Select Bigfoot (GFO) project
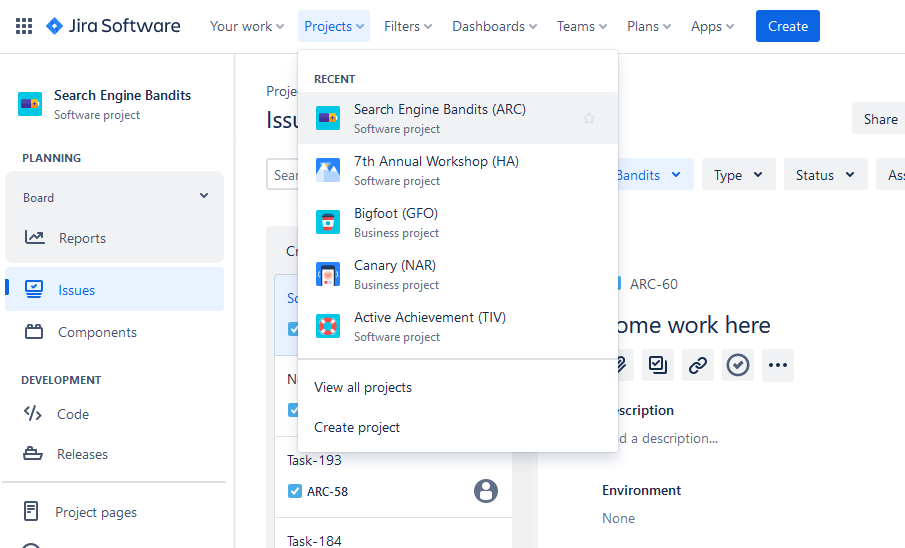 coord(458,222)
